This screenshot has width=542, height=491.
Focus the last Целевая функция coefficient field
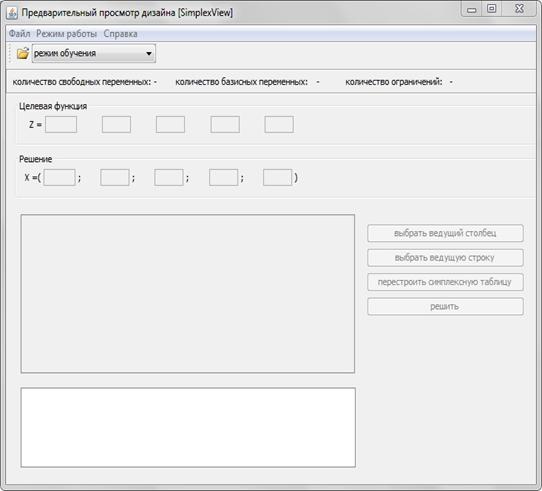[x=279, y=124]
